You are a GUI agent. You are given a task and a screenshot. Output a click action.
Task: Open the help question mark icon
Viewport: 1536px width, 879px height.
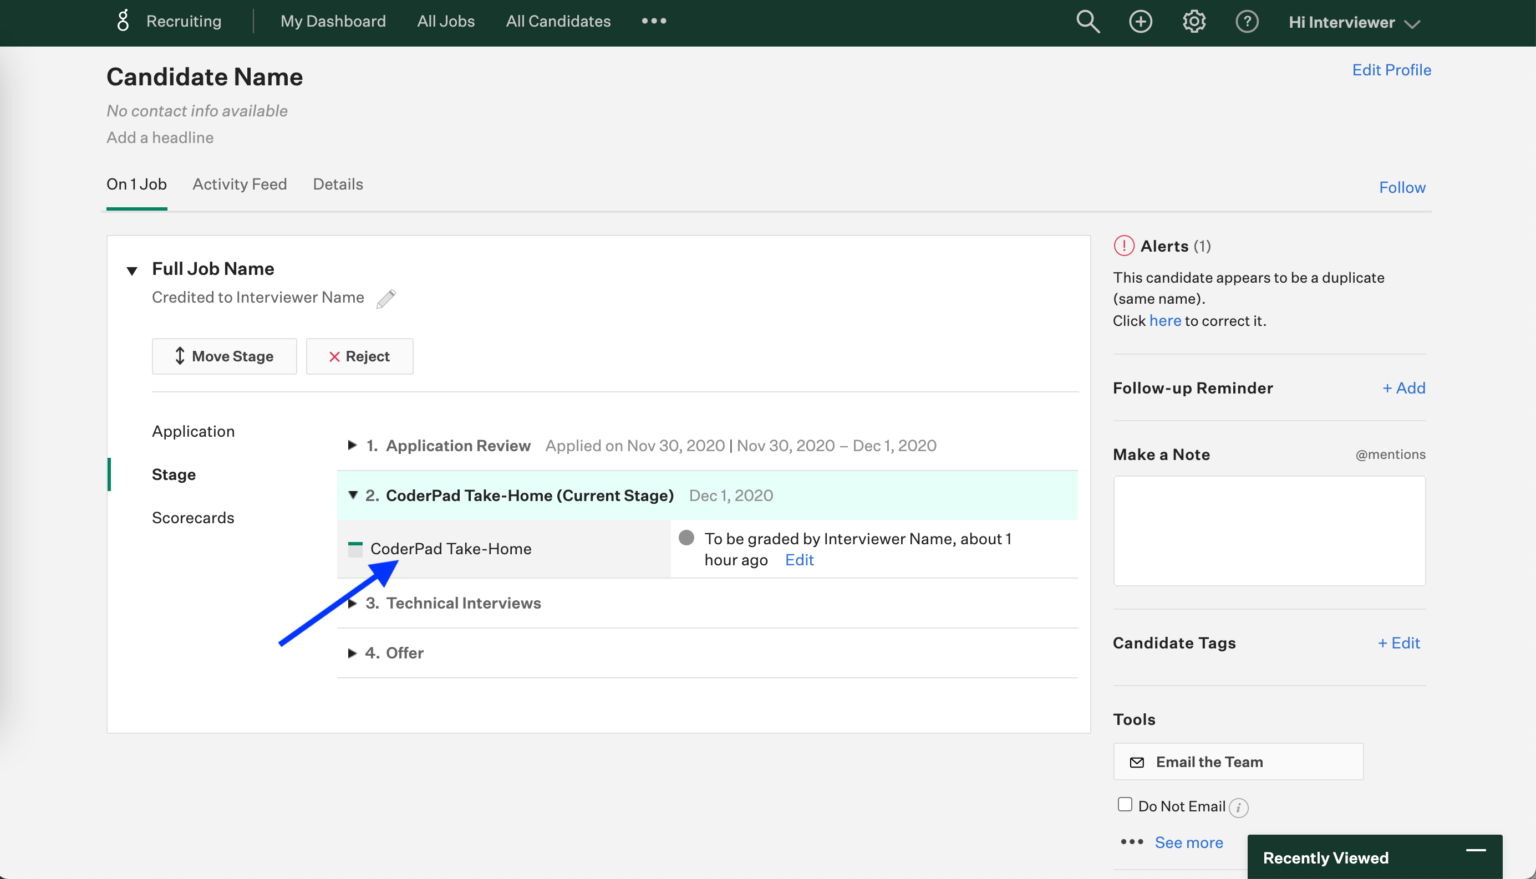coord(1247,21)
